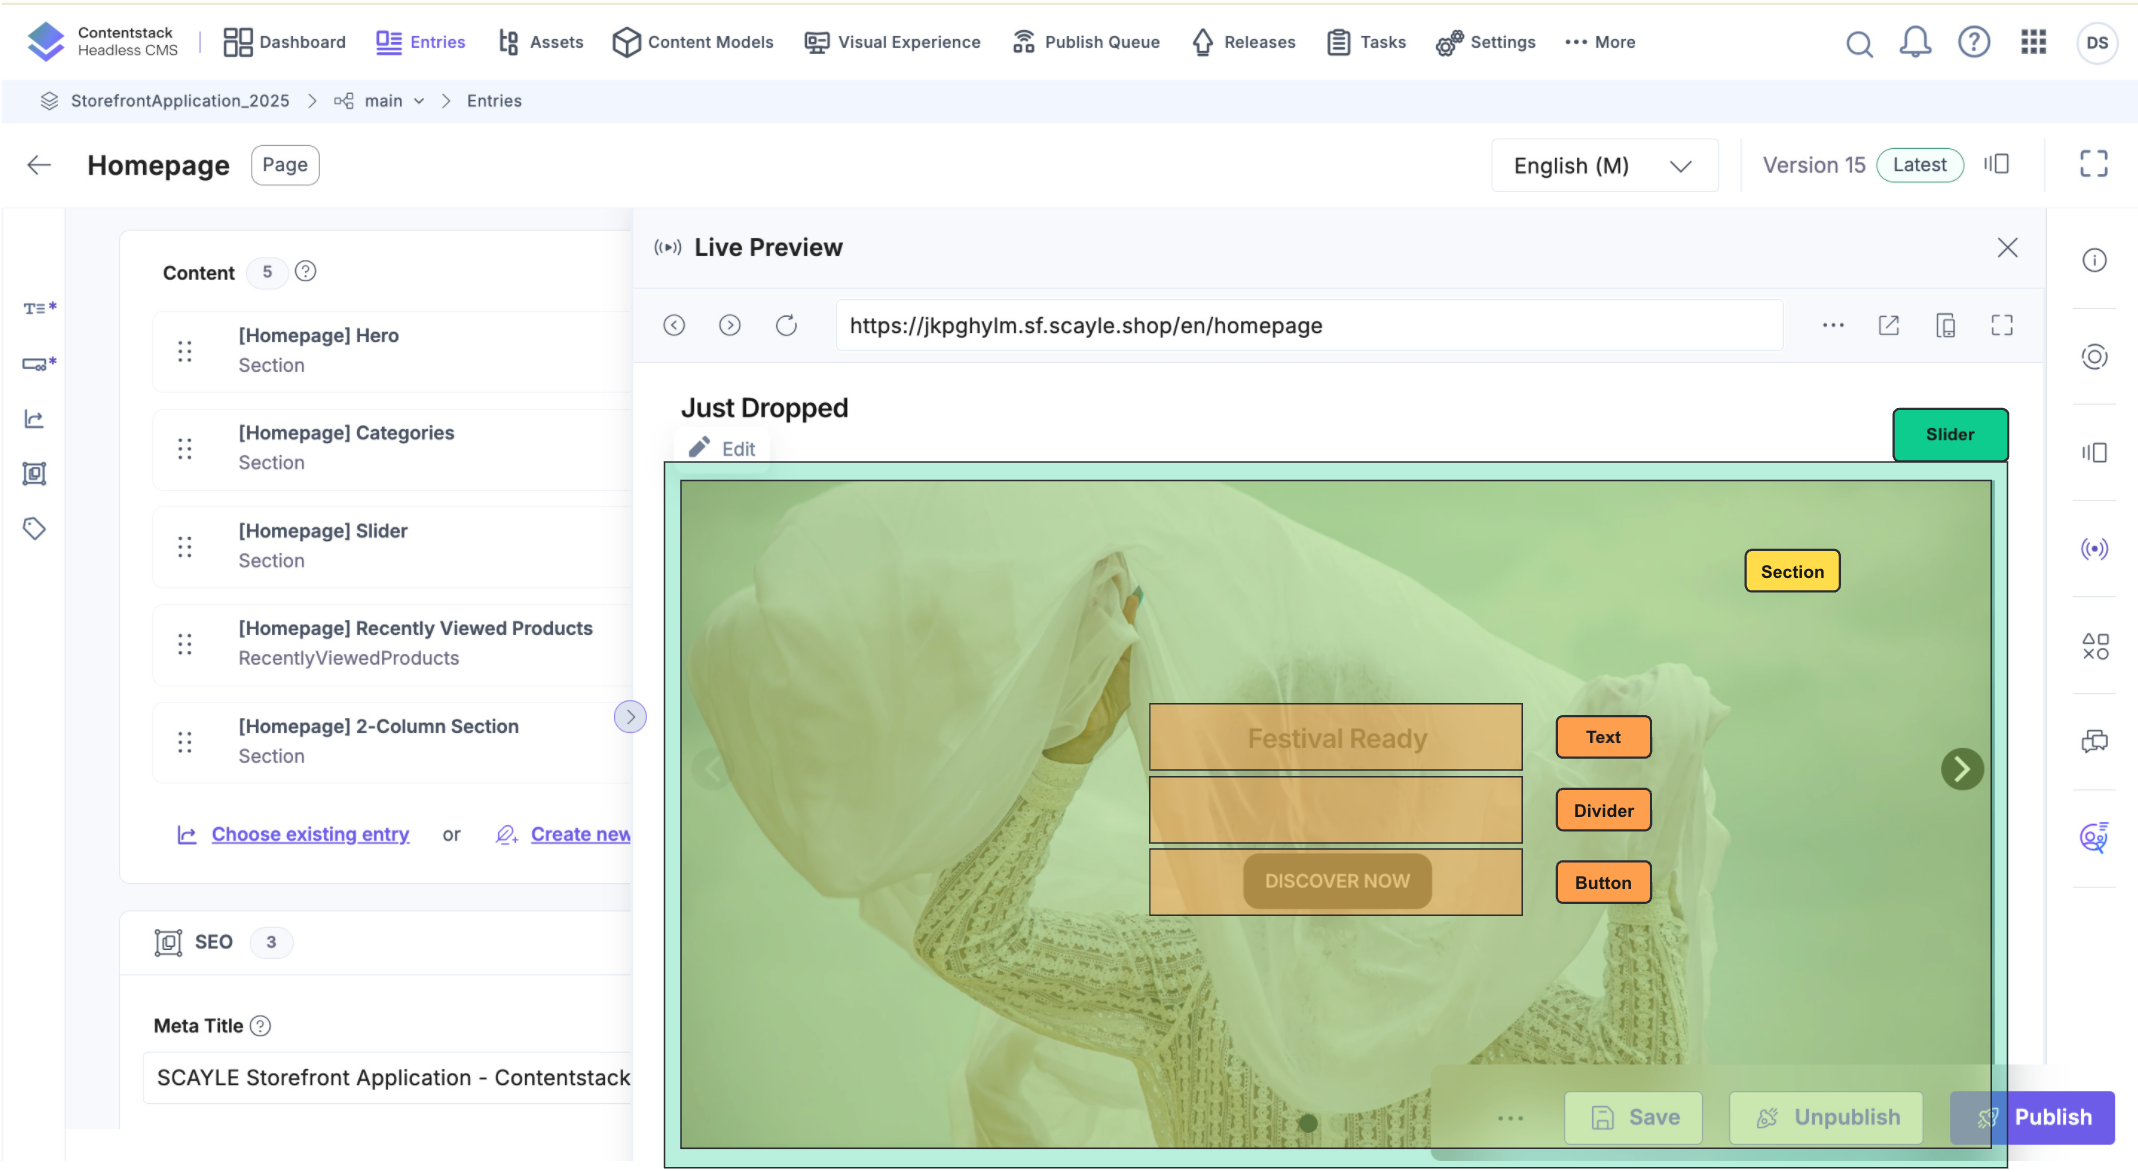Open the English (M) language dropdown
Image resolution: width=2138 pixels, height=1172 pixels.
[1603, 166]
